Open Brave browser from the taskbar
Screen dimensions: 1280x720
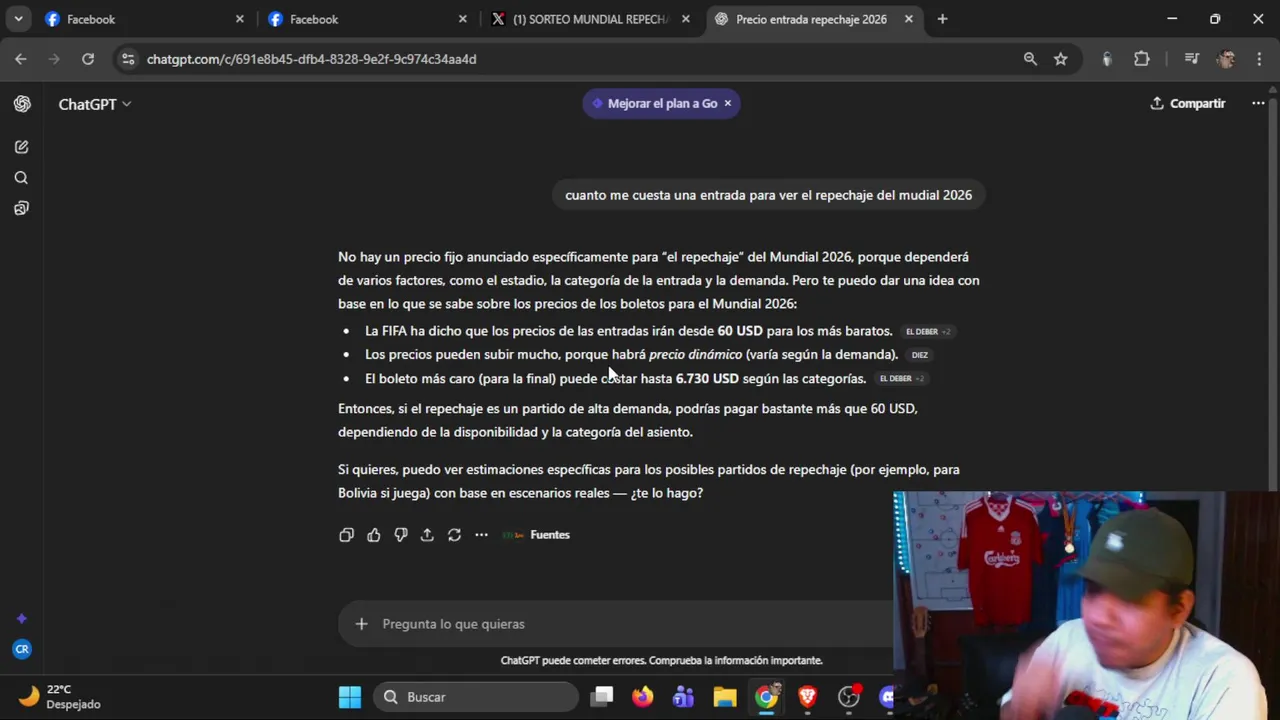[807, 697]
